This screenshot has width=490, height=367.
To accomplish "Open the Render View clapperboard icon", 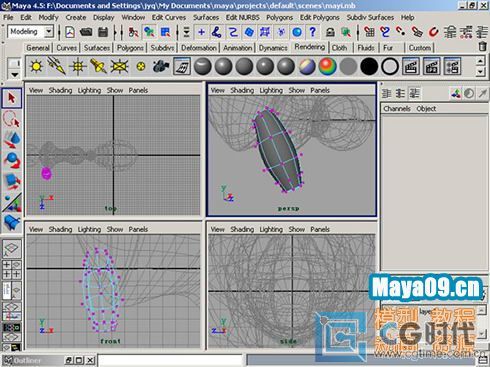I will tap(411, 66).
